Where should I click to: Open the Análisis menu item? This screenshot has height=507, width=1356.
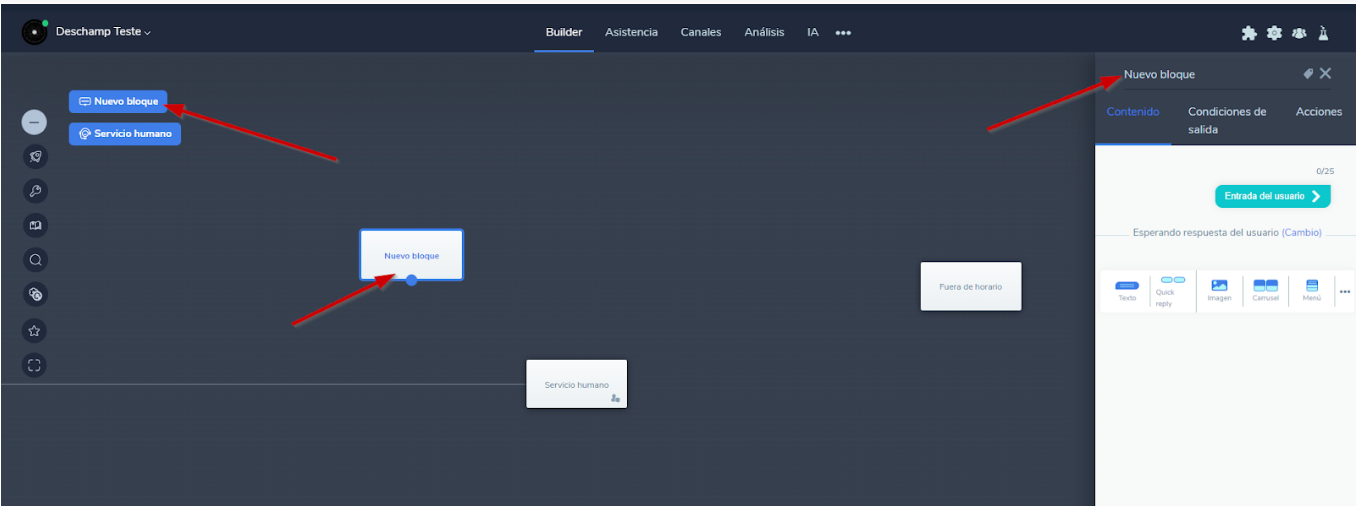pyautogui.click(x=764, y=32)
